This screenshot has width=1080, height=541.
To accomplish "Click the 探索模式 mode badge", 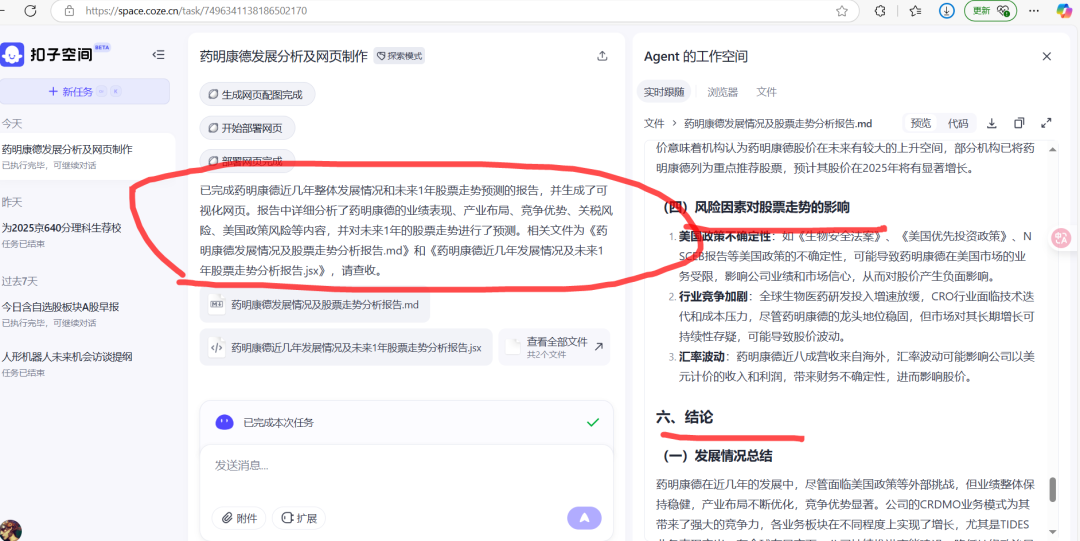I will click(399, 56).
